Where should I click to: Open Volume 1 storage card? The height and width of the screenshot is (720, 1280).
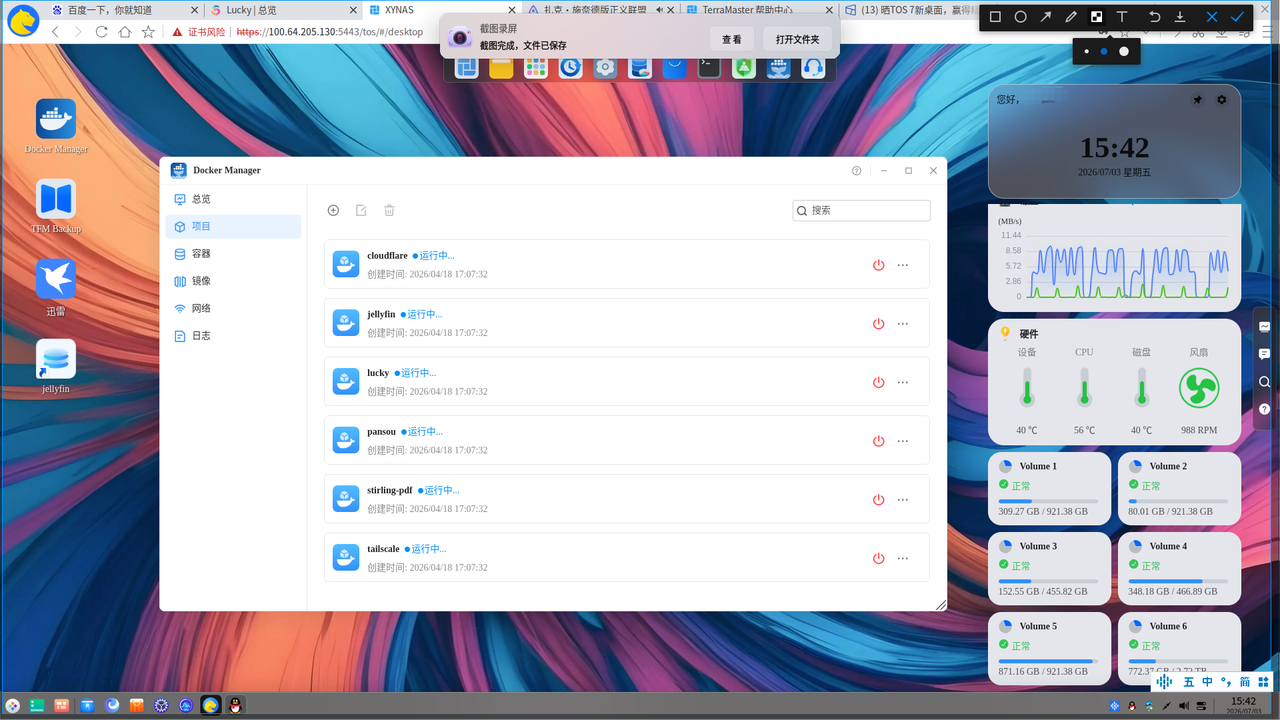tap(1049, 489)
